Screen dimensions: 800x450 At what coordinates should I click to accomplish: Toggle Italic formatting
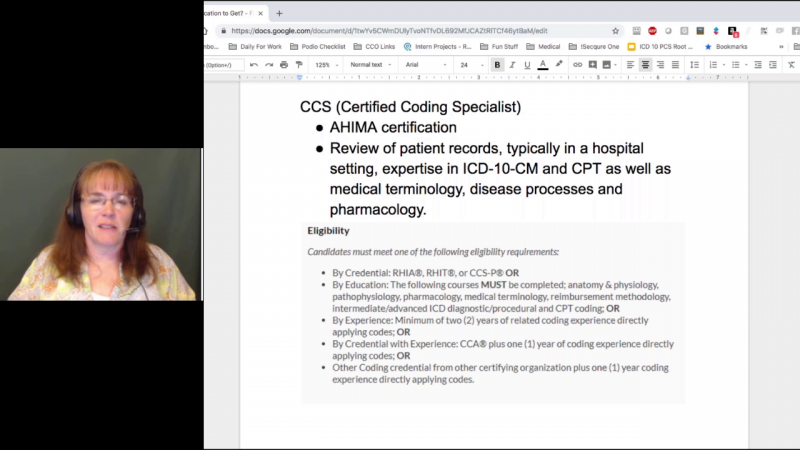coord(512,65)
